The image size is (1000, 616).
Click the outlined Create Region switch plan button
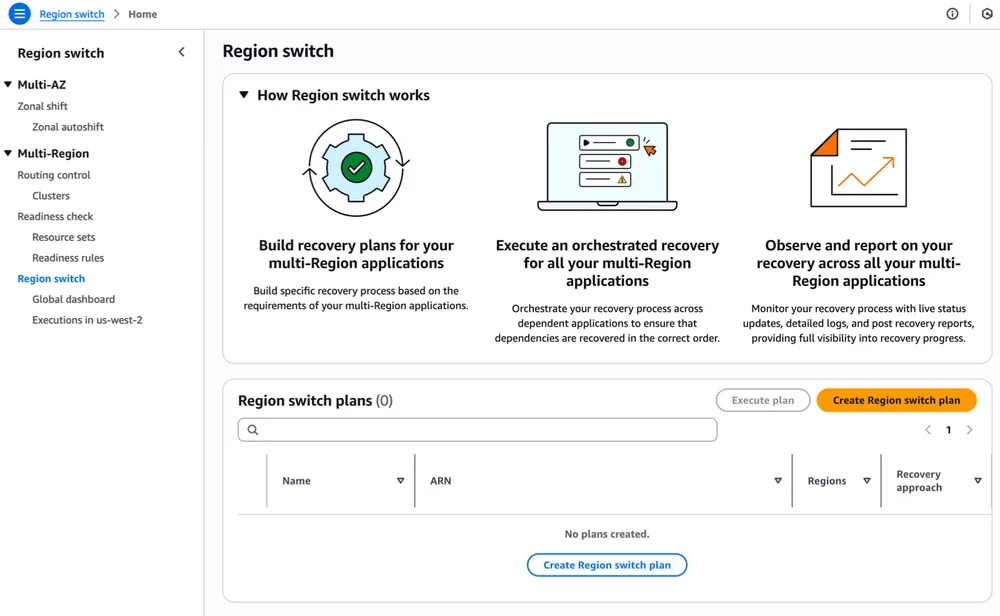click(607, 565)
